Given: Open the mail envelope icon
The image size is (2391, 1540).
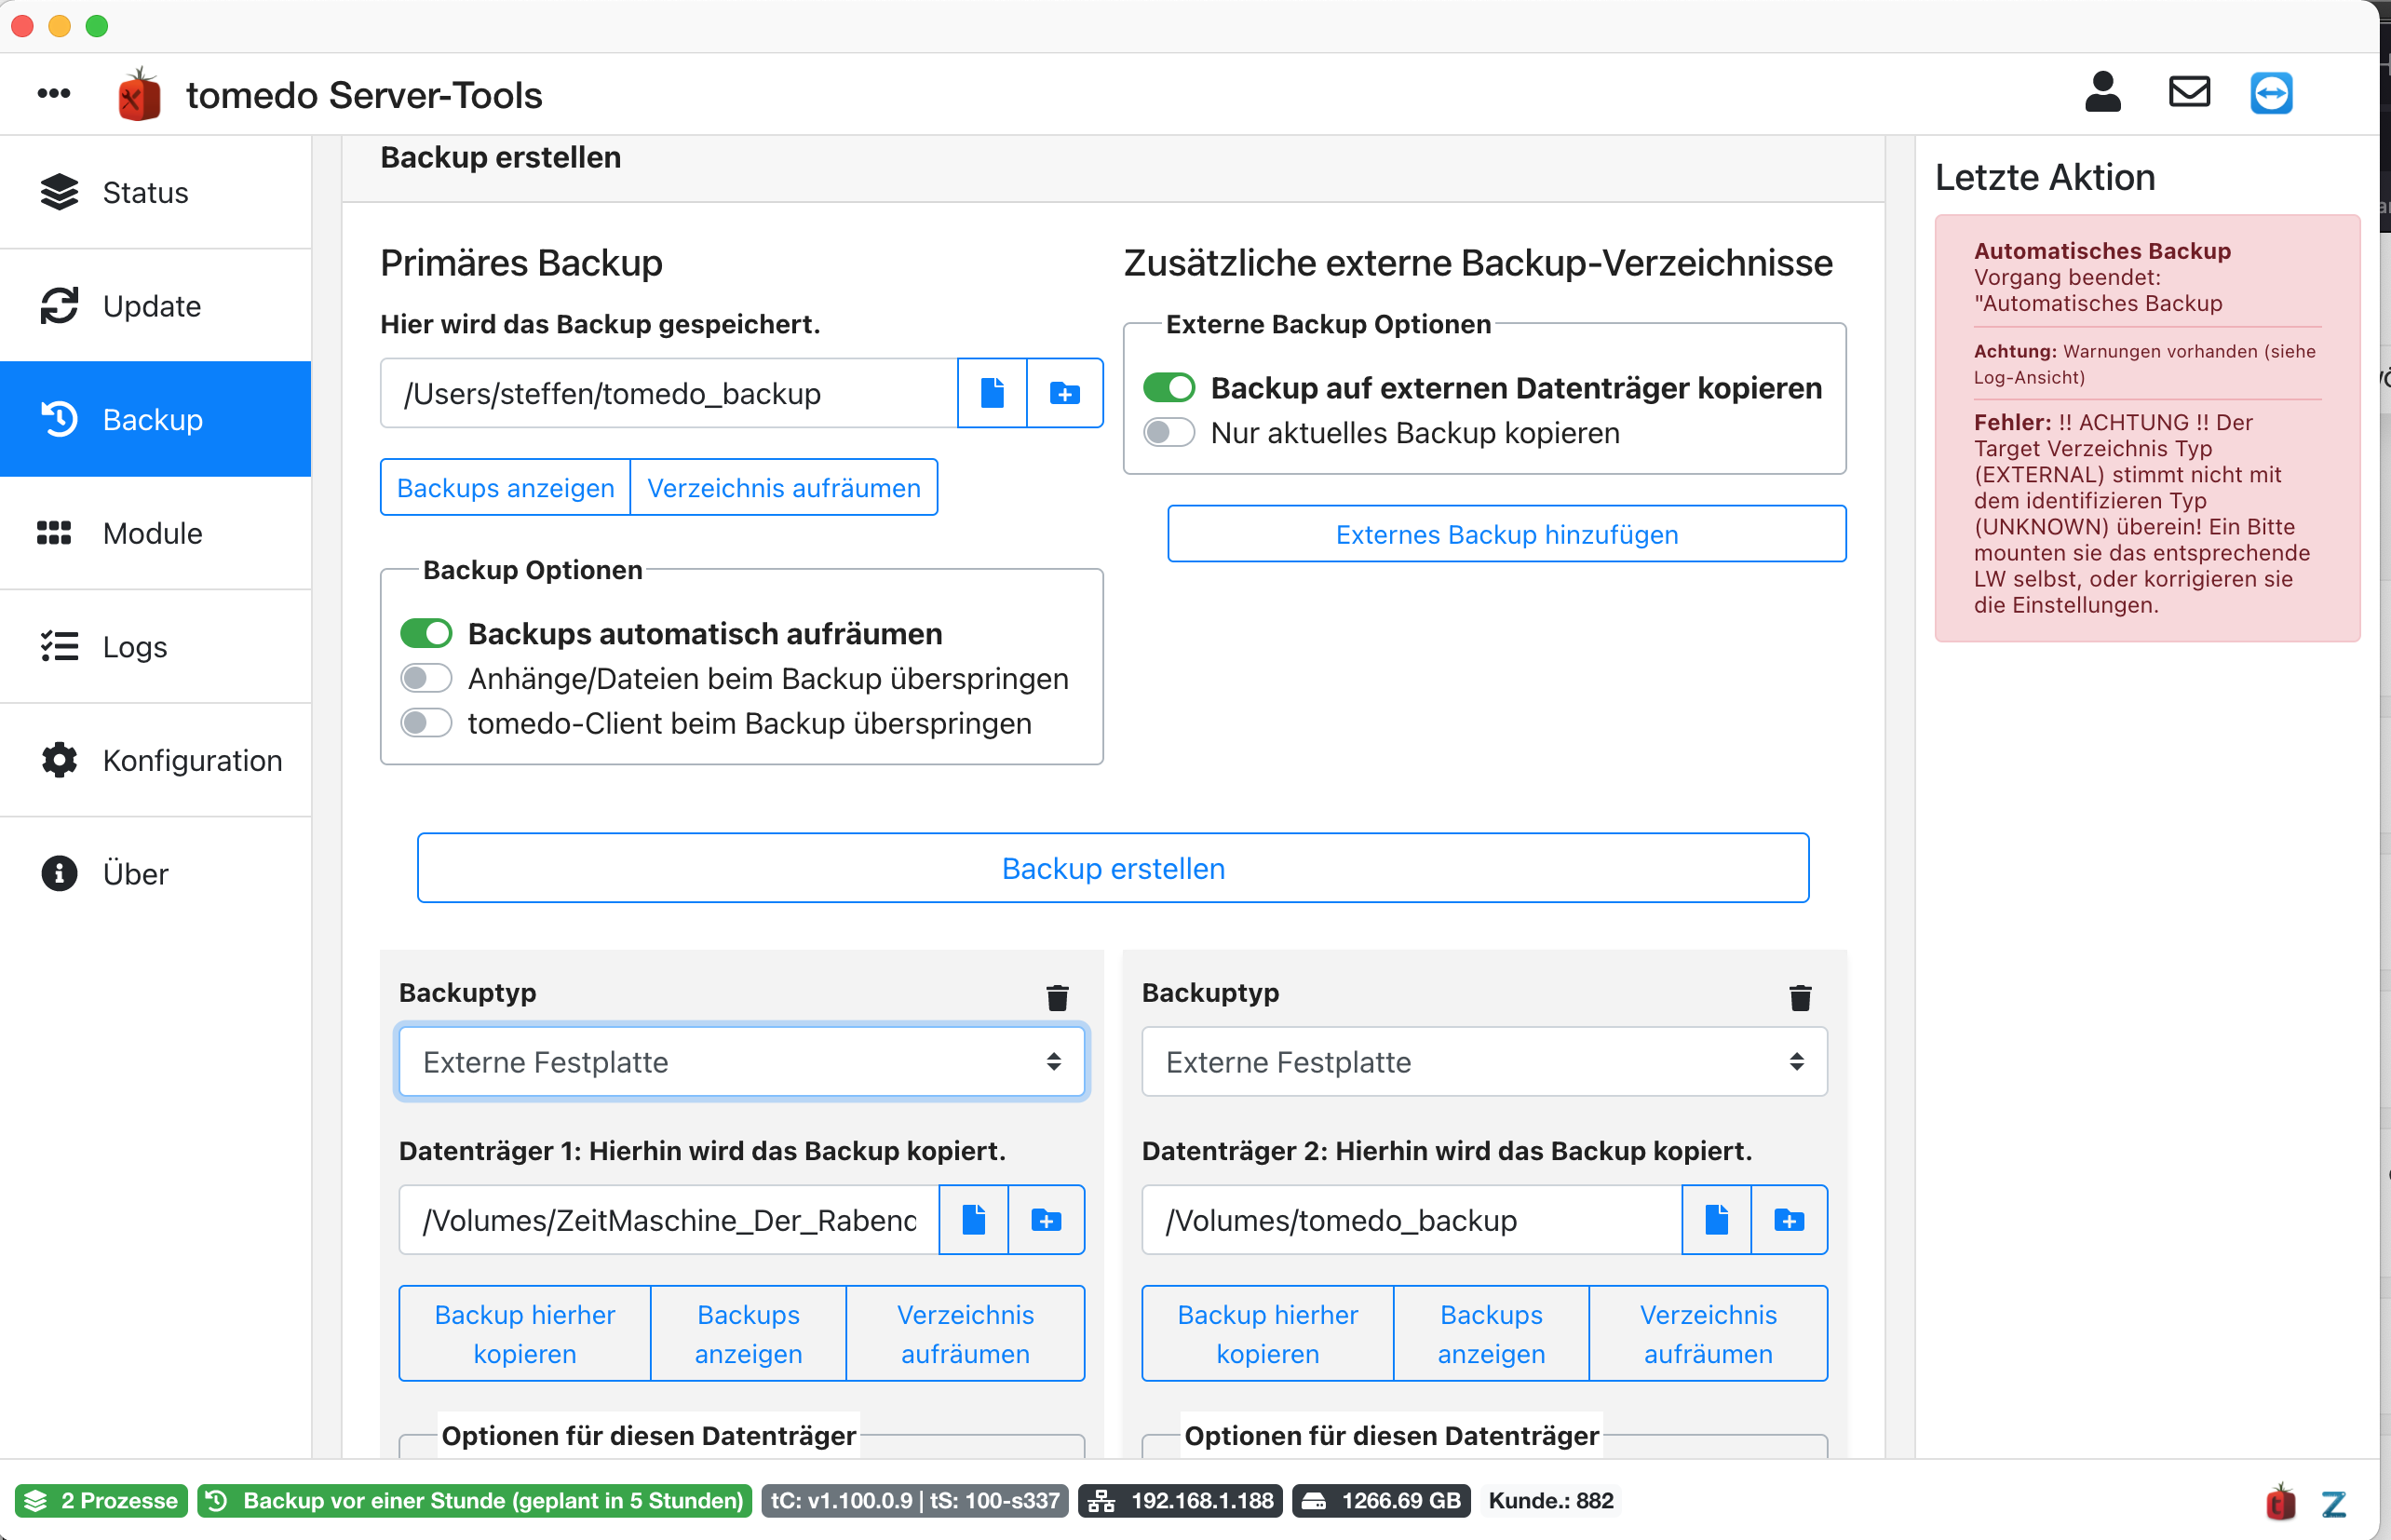Looking at the screenshot, I should 2189,92.
